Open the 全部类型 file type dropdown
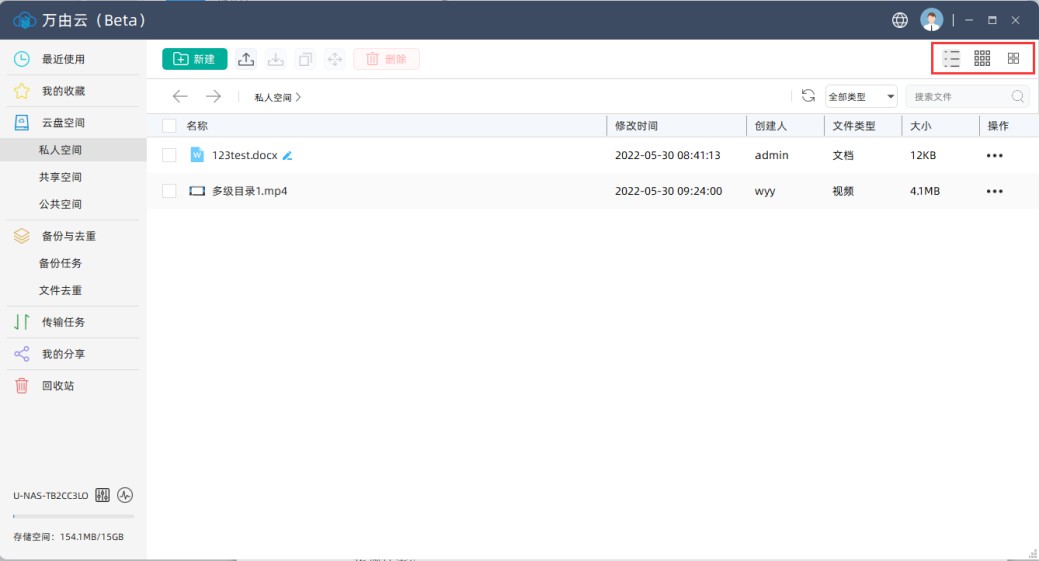The image size is (1039, 561). click(x=861, y=97)
